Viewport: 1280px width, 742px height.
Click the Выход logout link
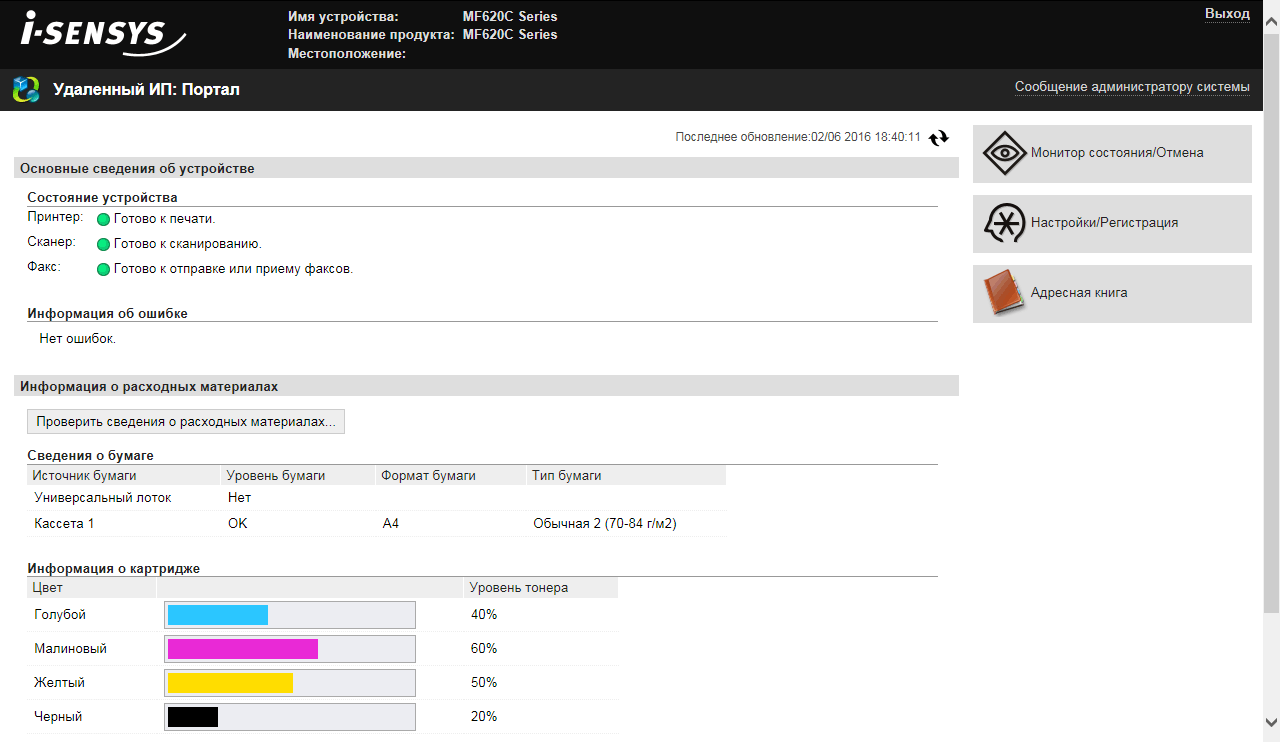click(1227, 14)
